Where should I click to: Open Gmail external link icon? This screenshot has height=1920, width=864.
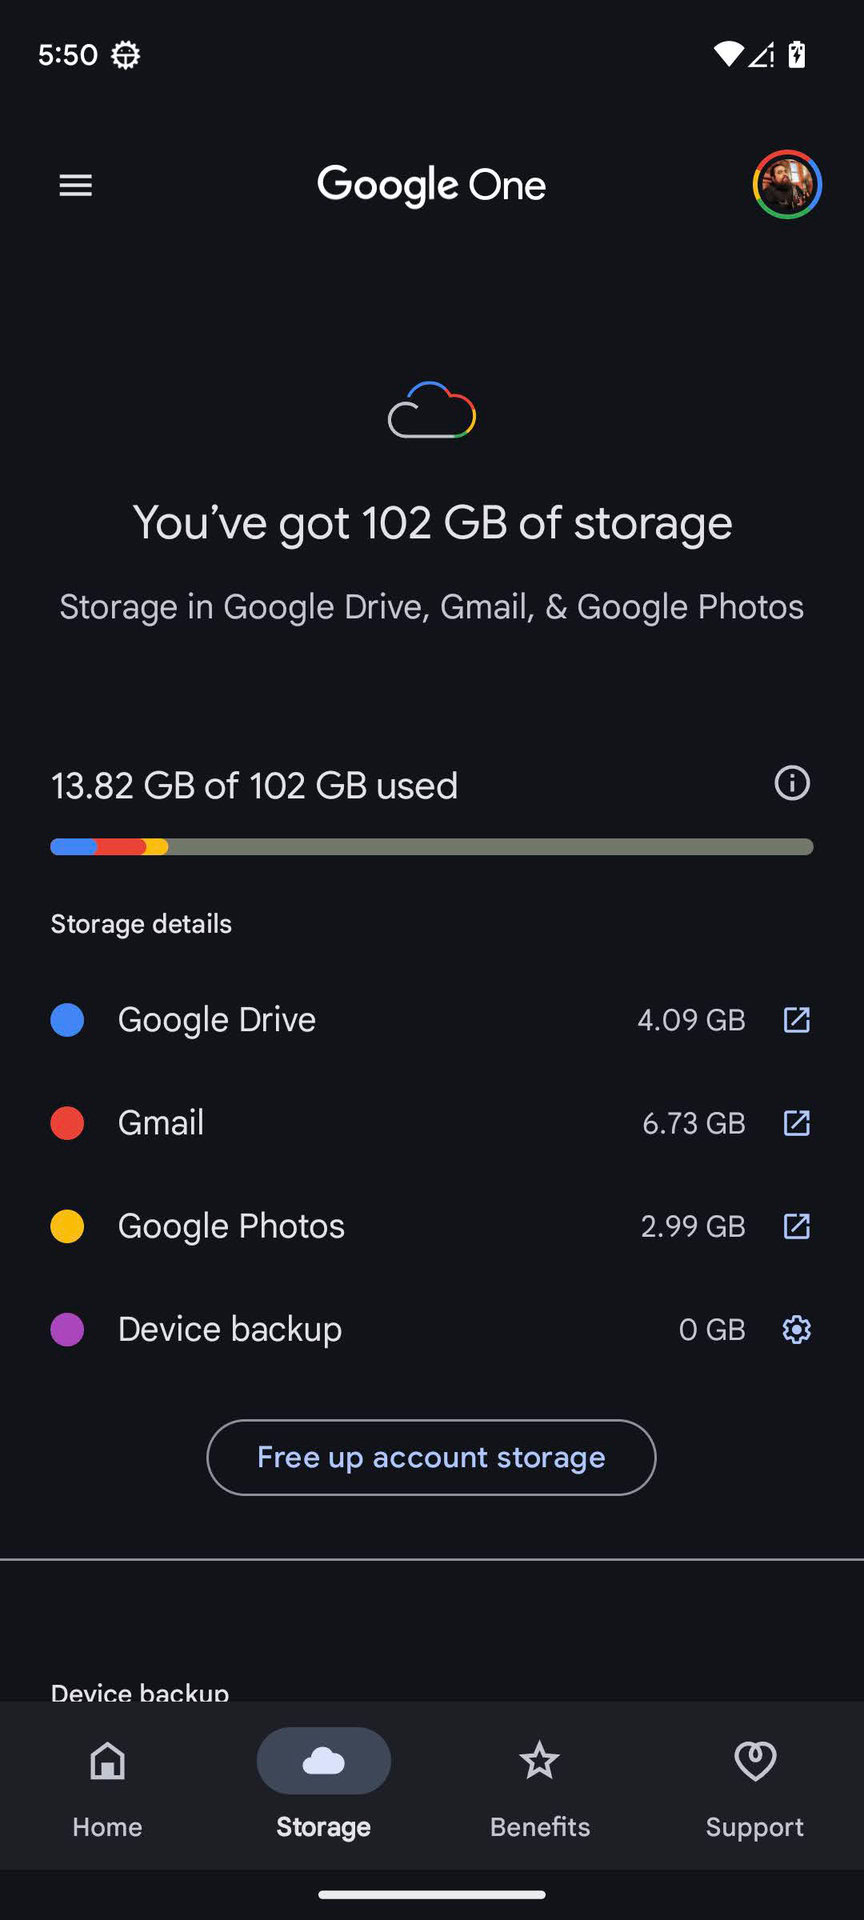[x=796, y=1123]
